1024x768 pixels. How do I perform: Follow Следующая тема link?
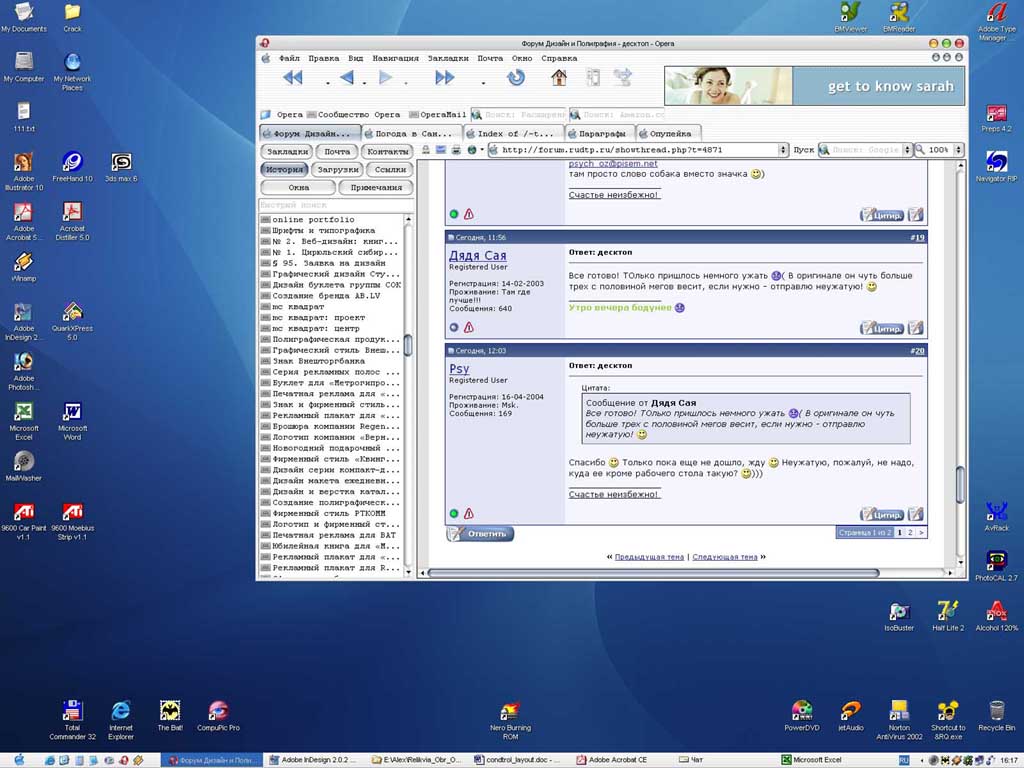pyautogui.click(x=725, y=557)
